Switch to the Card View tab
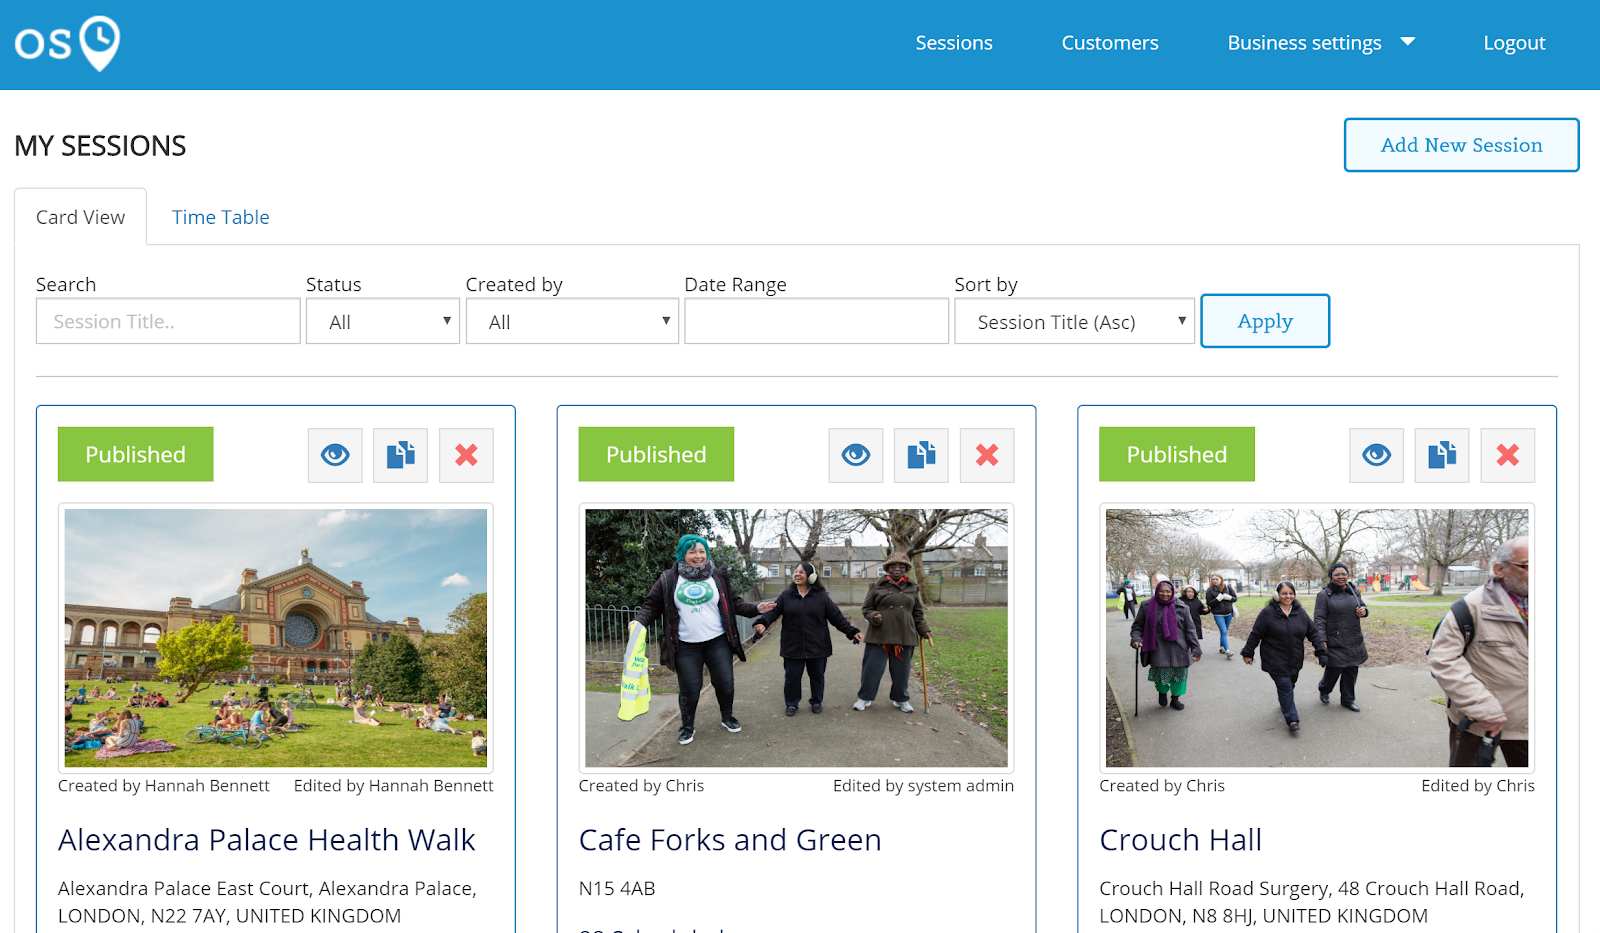This screenshot has height=933, width=1600. click(81, 217)
